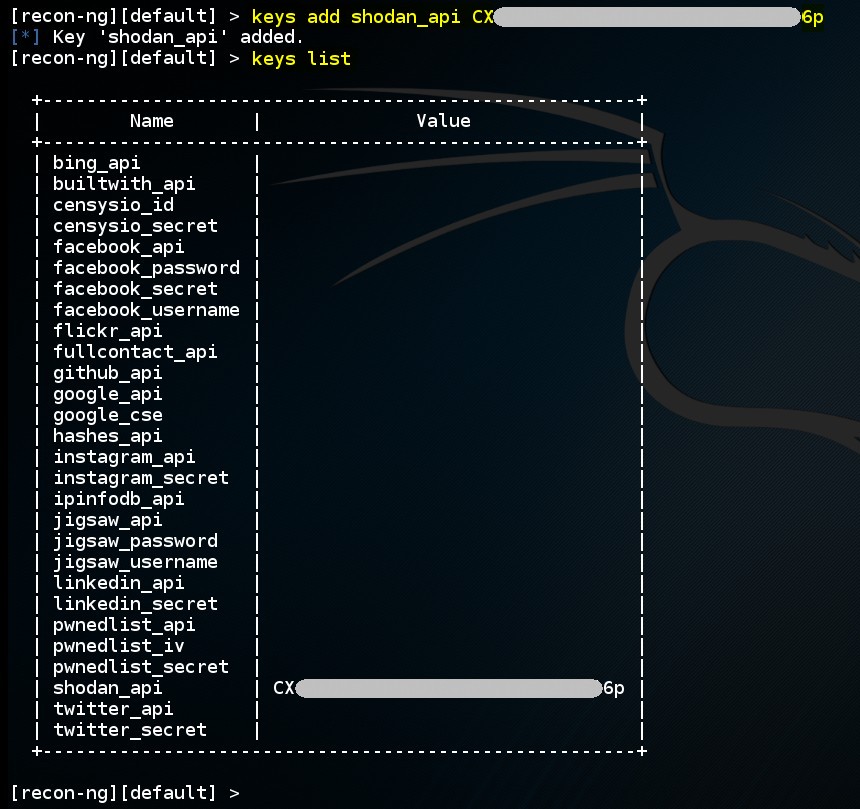Click the "Key 'shodan_api' added." message

tap(178, 37)
